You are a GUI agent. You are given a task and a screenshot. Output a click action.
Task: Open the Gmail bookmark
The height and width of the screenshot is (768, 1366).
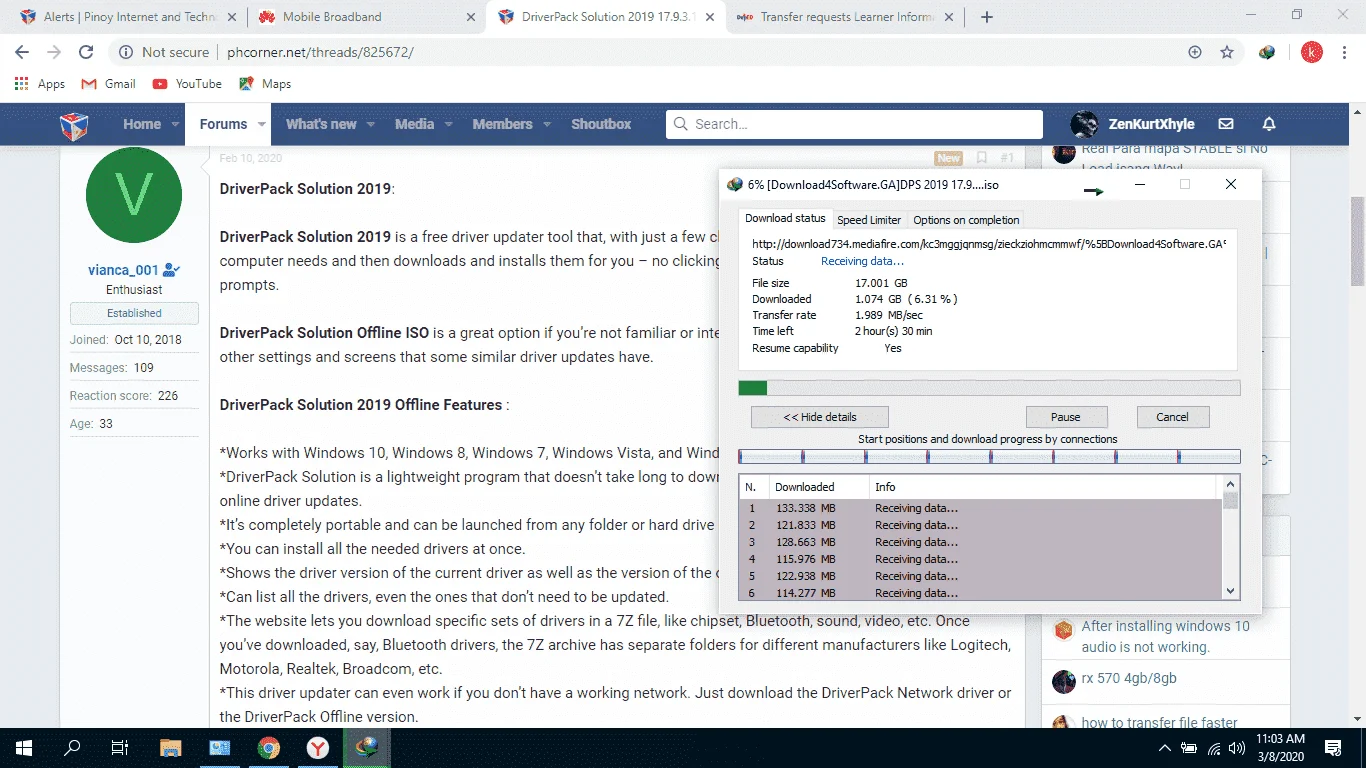tap(108, 84)
